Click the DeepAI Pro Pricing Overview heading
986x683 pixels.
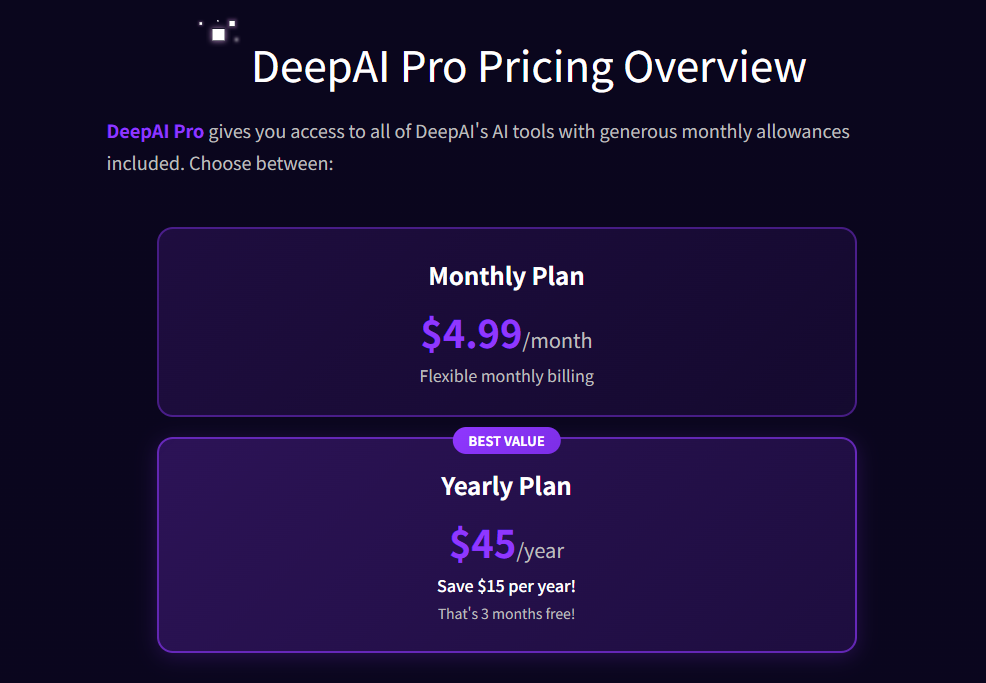coord(528,68)
